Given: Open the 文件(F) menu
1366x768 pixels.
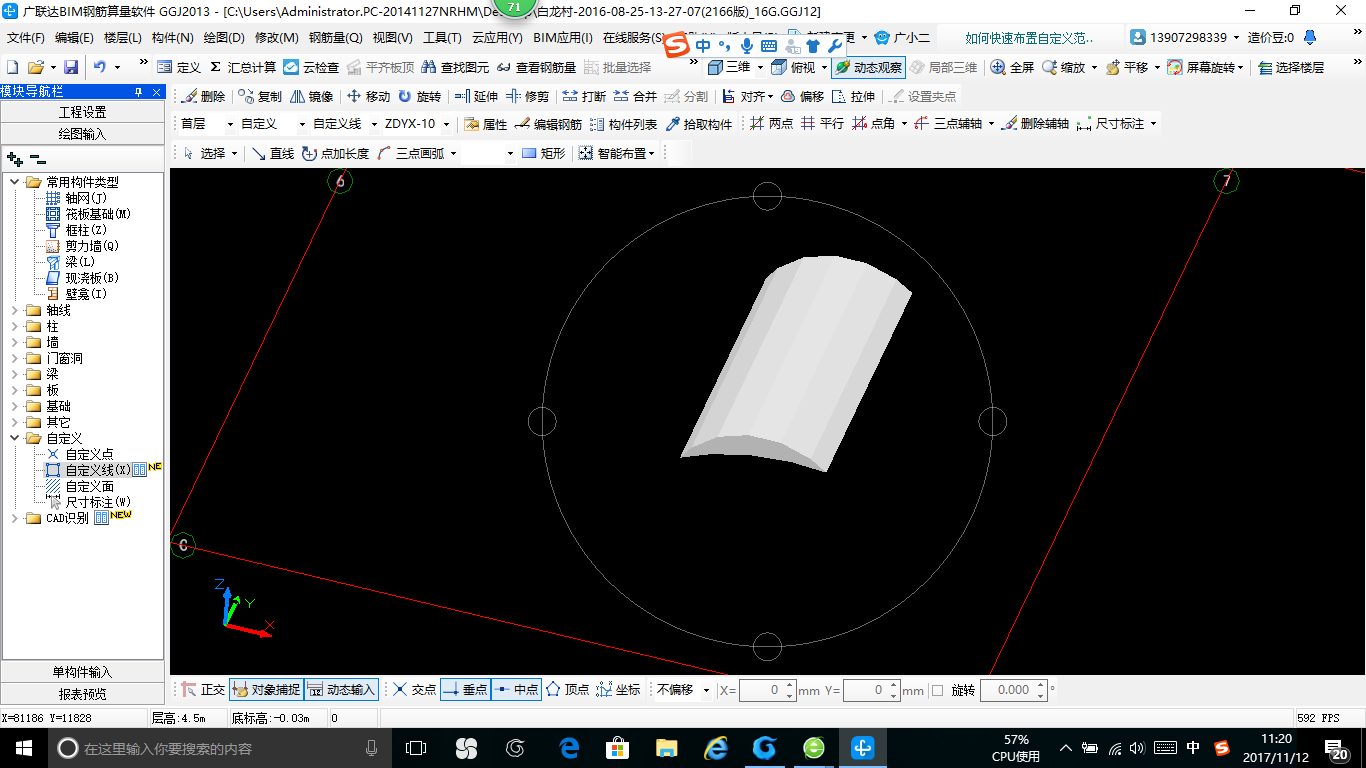Looking at the screenshot, I should click(26, 38).
